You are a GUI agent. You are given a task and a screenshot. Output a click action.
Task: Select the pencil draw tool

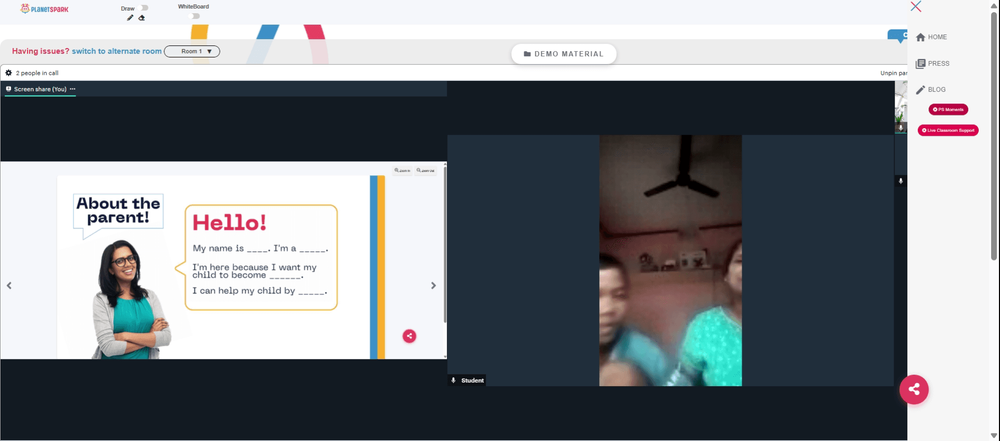[x=130, y=18]
